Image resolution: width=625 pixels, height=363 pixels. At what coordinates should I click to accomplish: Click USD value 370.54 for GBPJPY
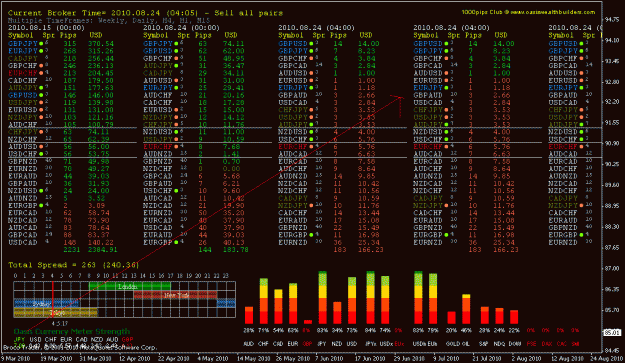[101, 43]
